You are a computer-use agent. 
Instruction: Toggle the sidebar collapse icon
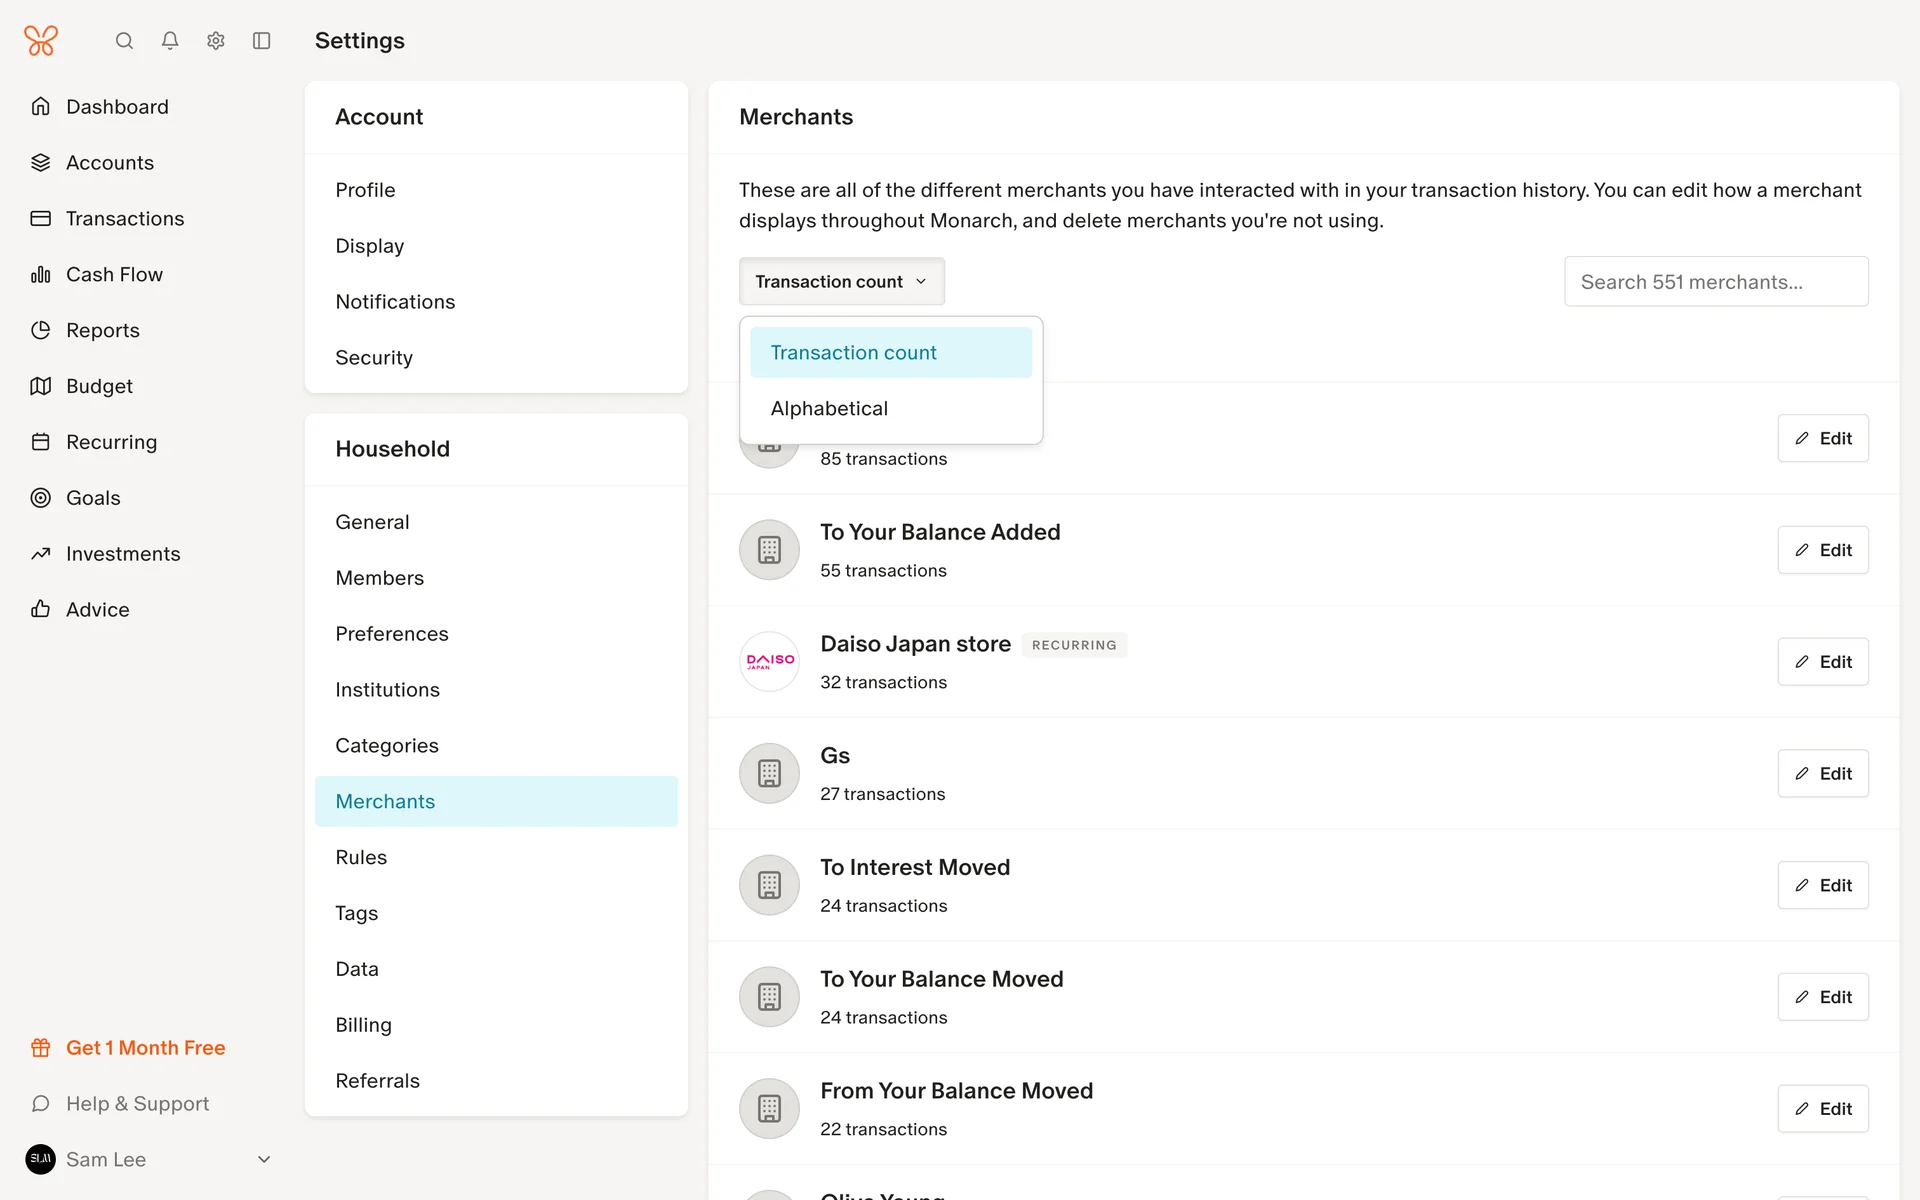[262, 41]
